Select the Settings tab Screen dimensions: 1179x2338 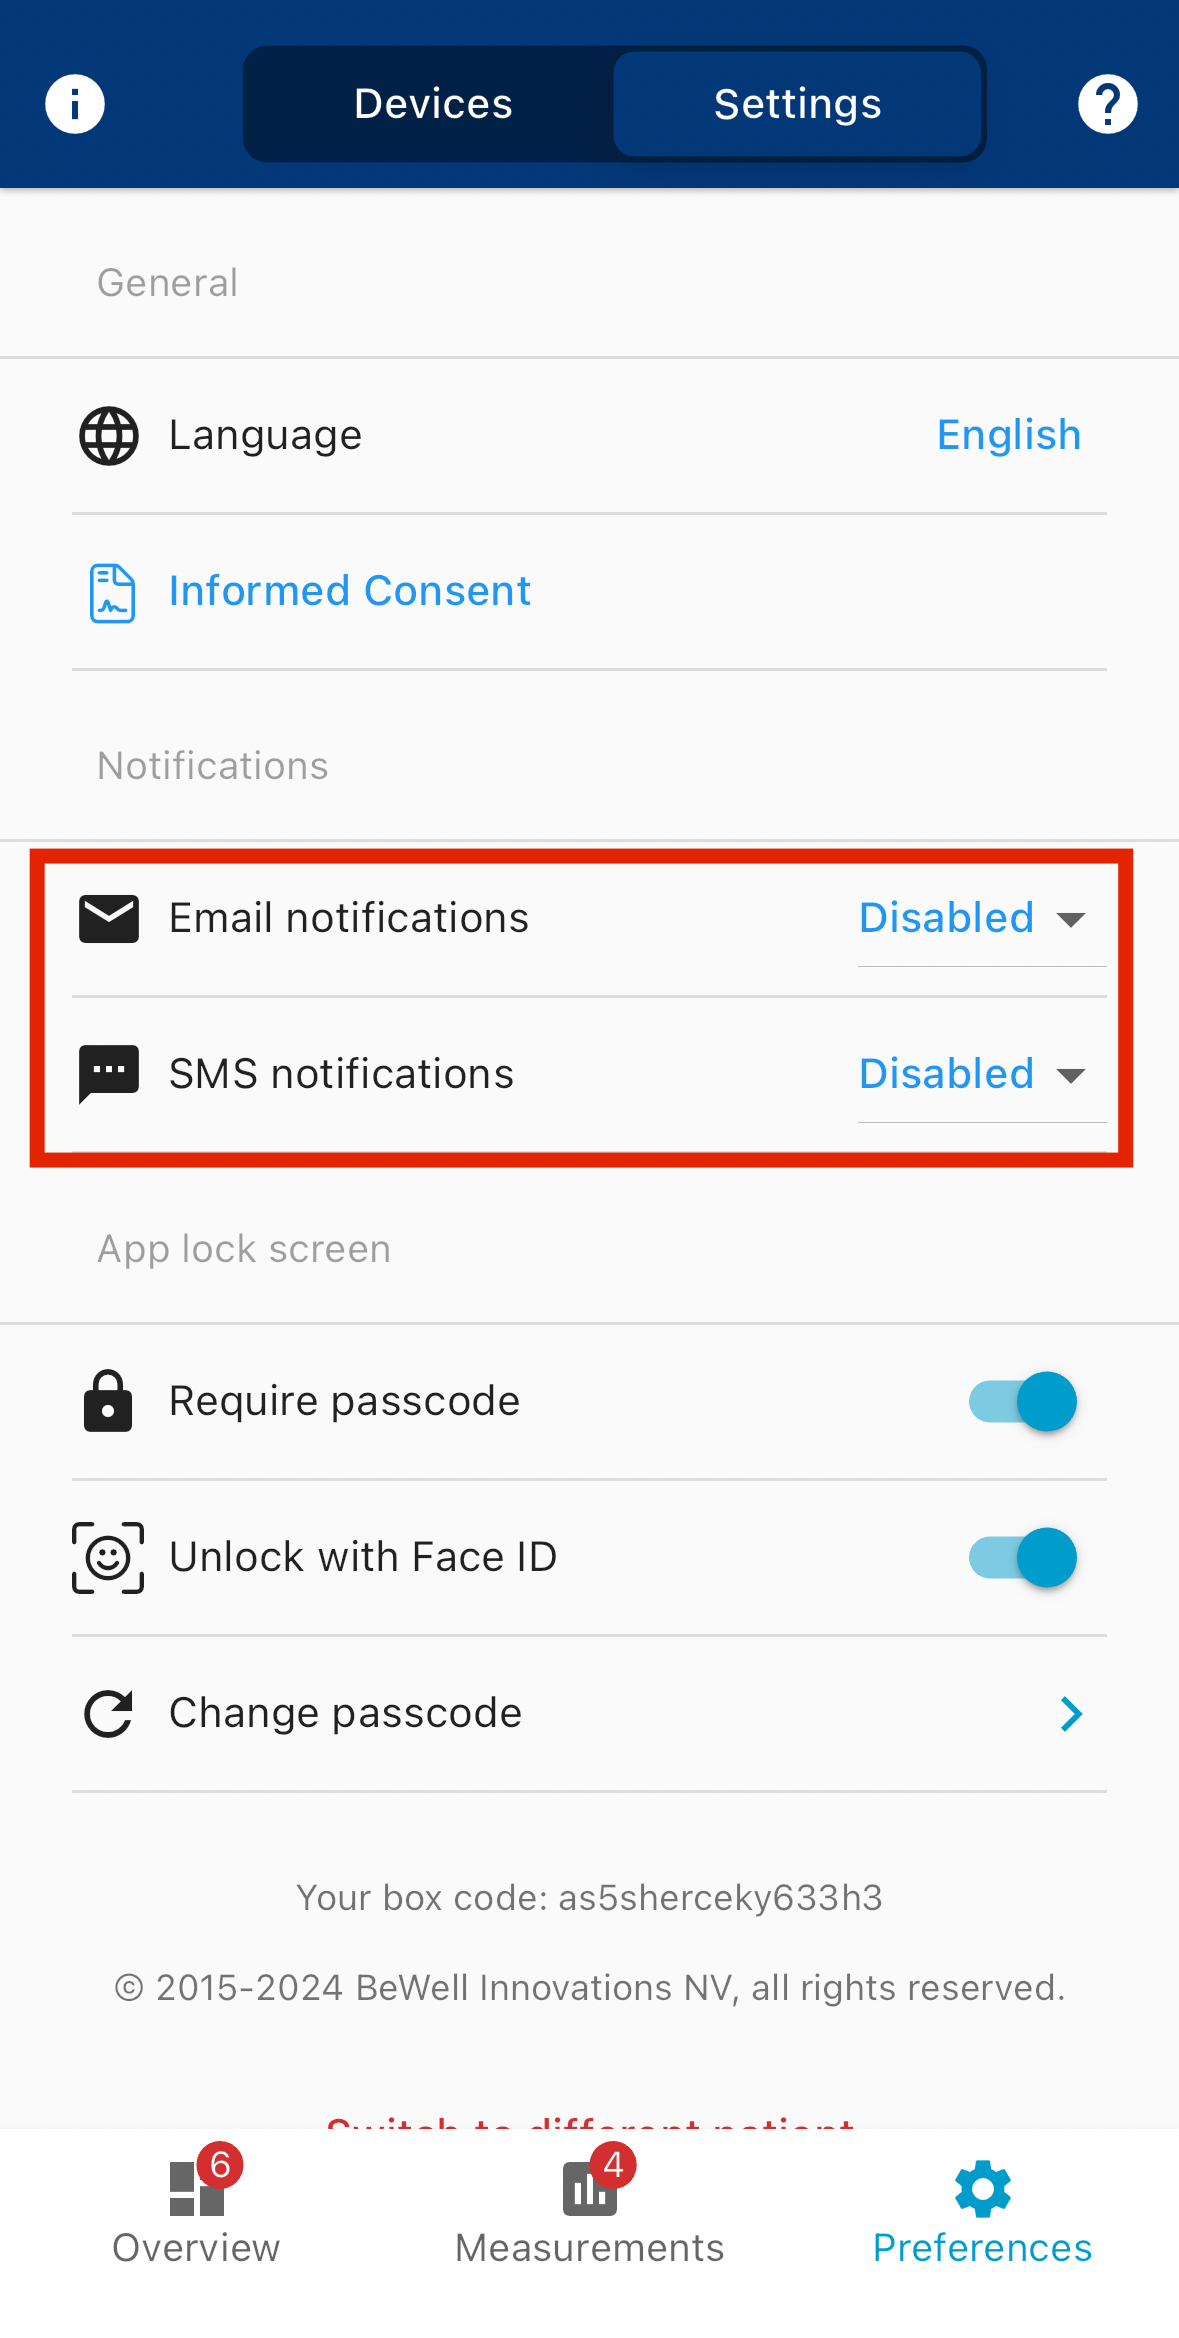(797, 104)
